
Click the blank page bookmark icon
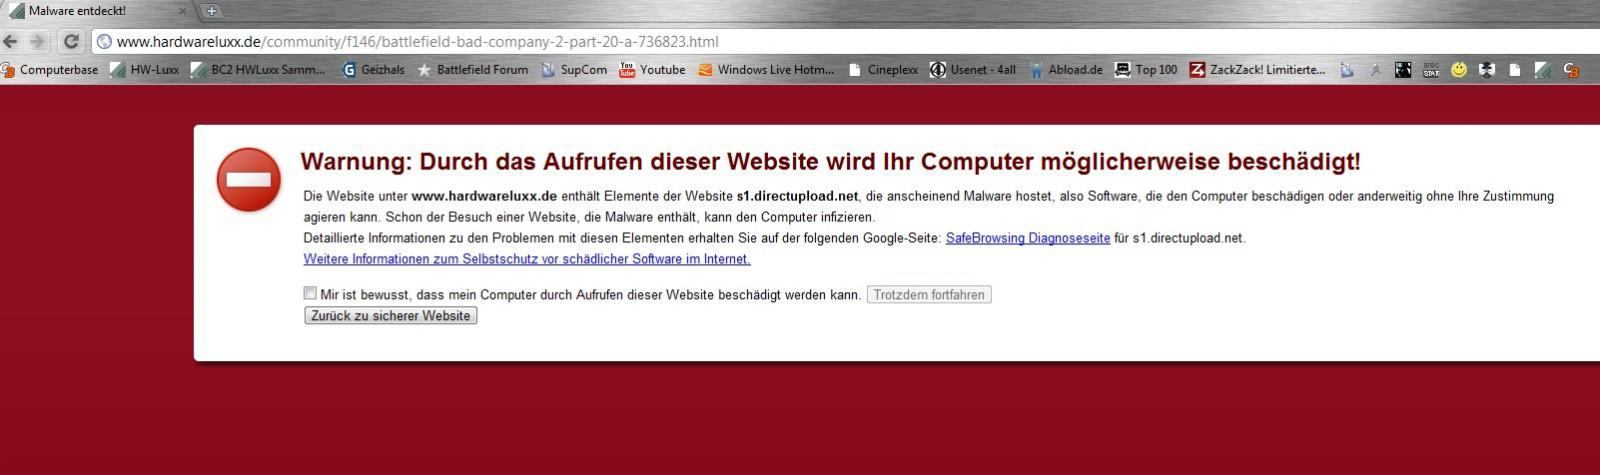pyautogui.click(x=1514, y=70)
